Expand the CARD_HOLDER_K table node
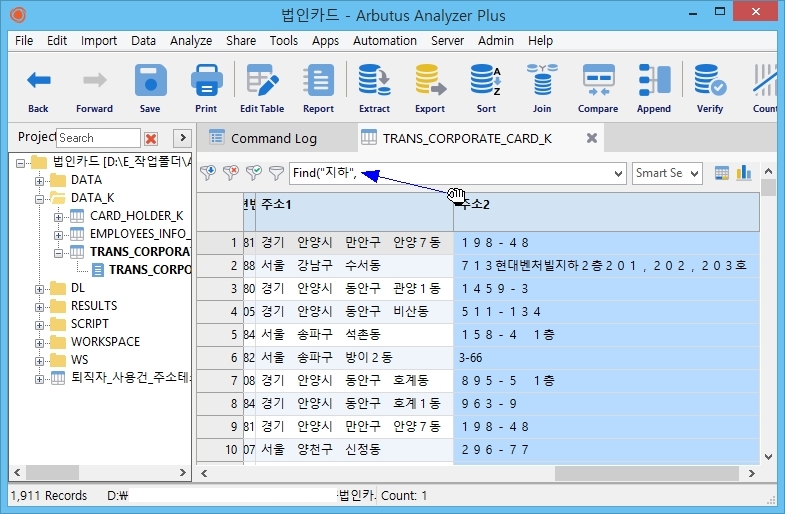Image resolution: width=785 pixels, height=514 pixels. pos(59,217)
